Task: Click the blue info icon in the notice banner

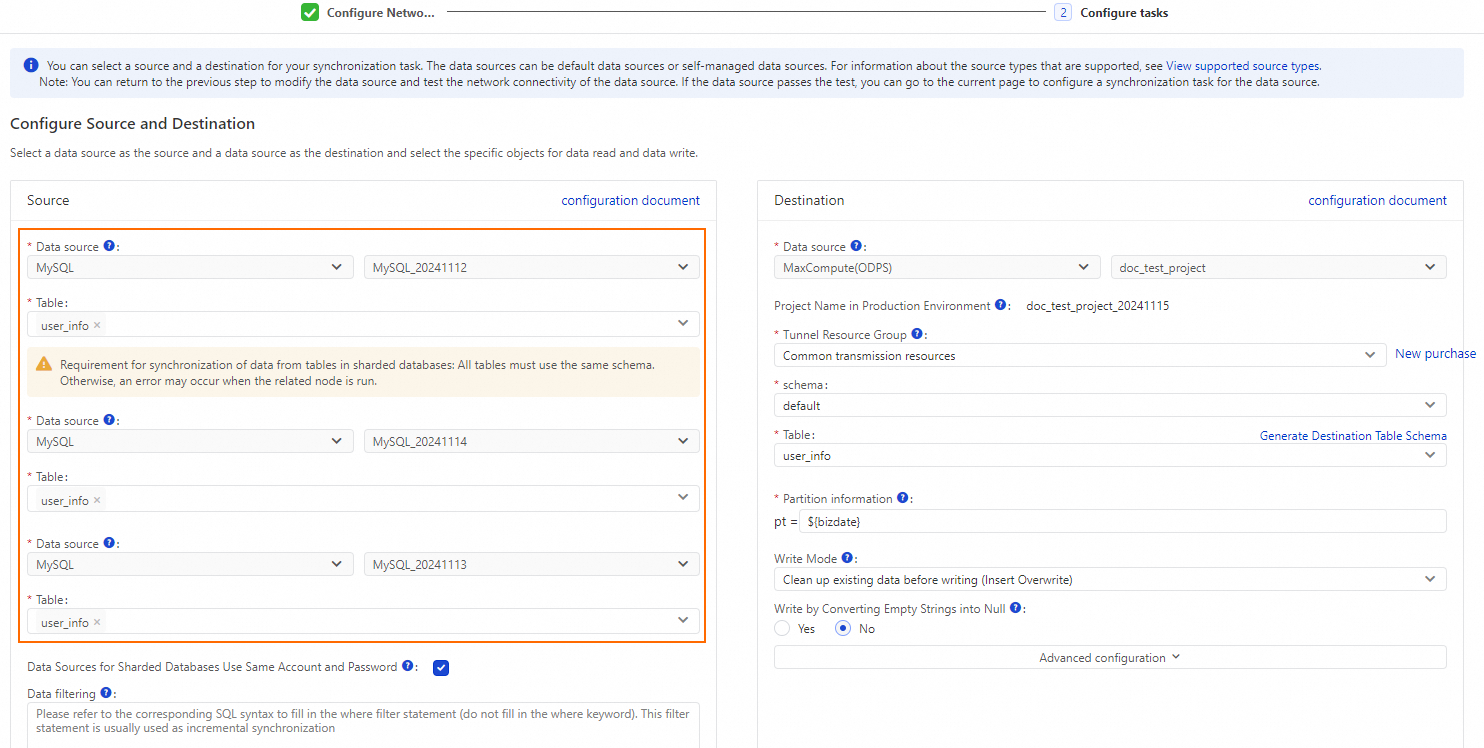Action: 31,65
